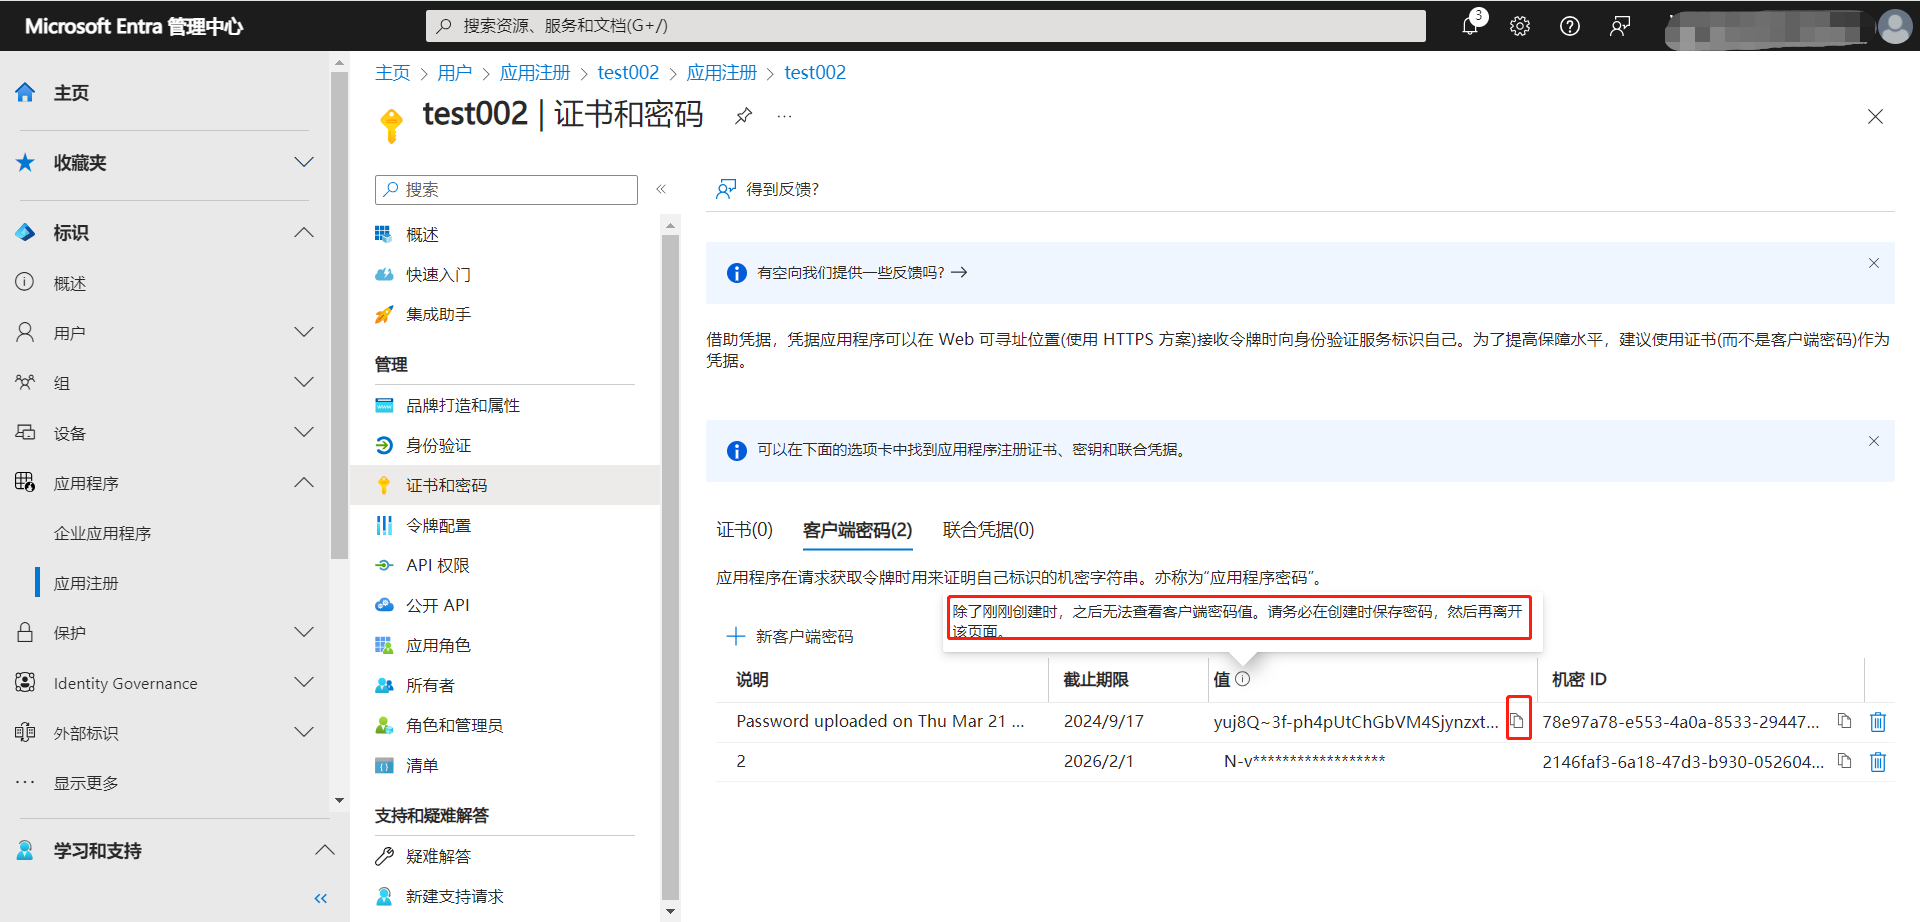Copy the secret value yuj8Q with the copy icon
Viewport: 1920px width, 922px height.
point(1518,721)
